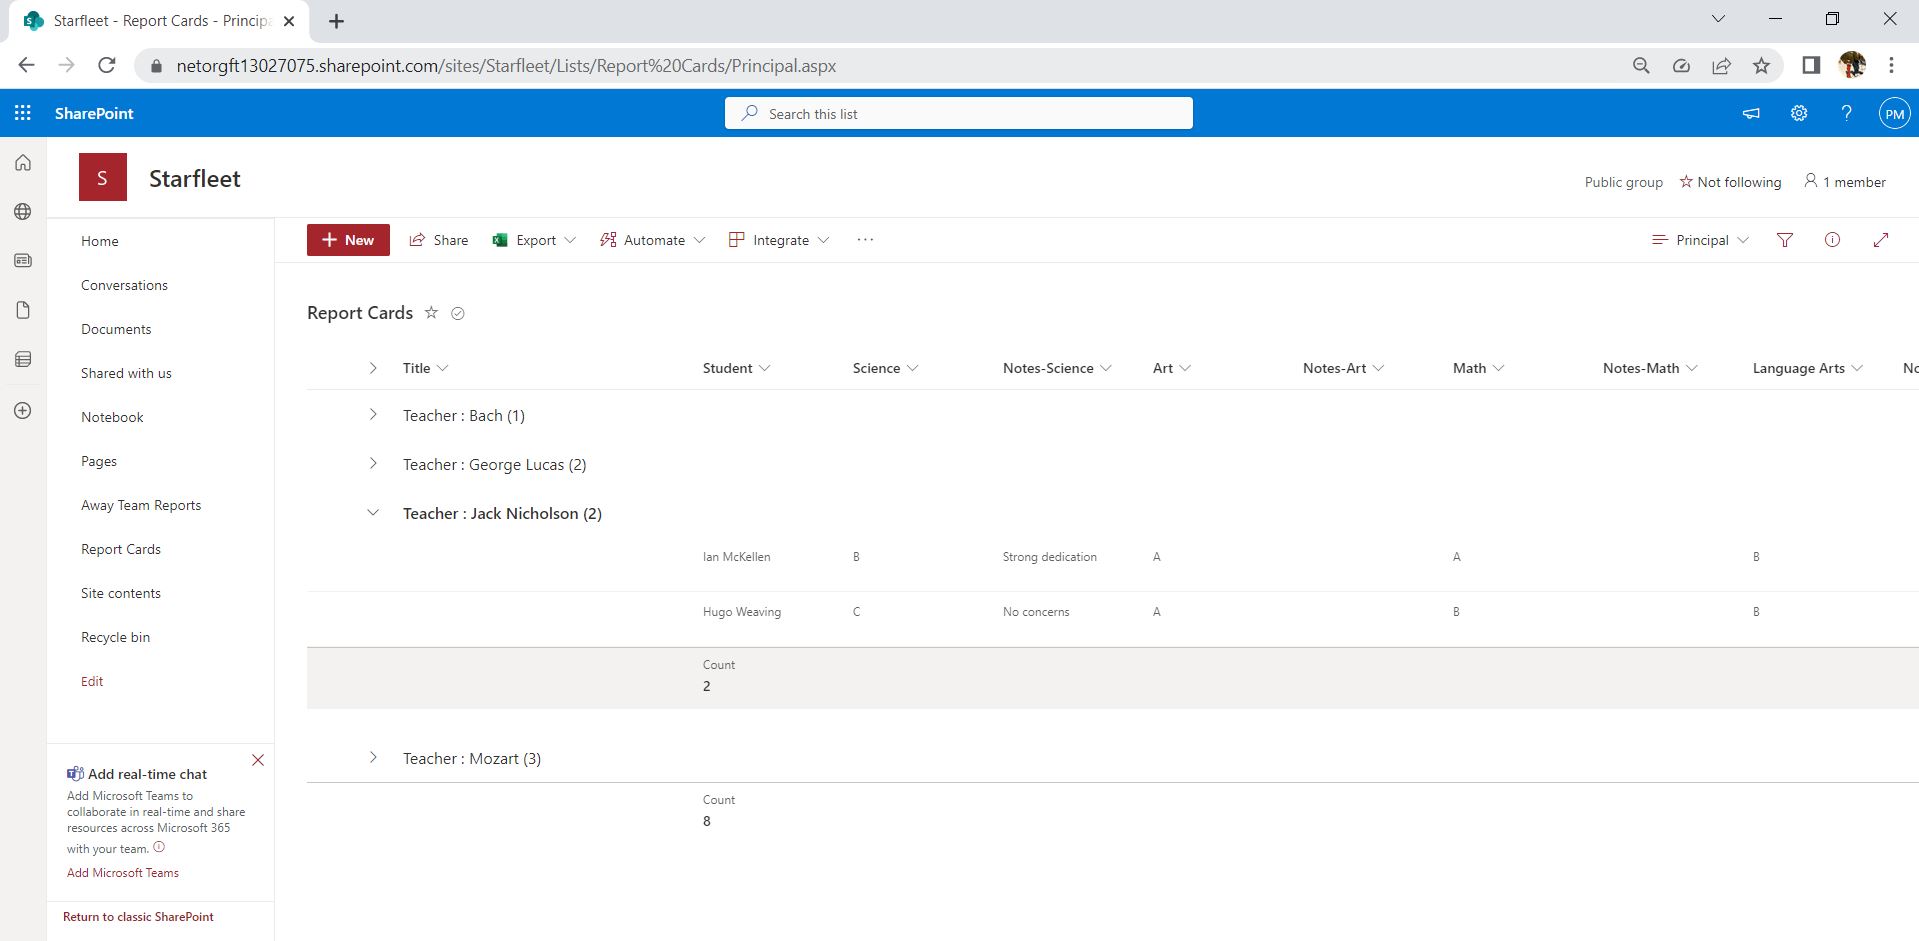Collapse the Jack Nicholson teacher group
This screenshot has height=941, width=1919.
pos(373,513)
